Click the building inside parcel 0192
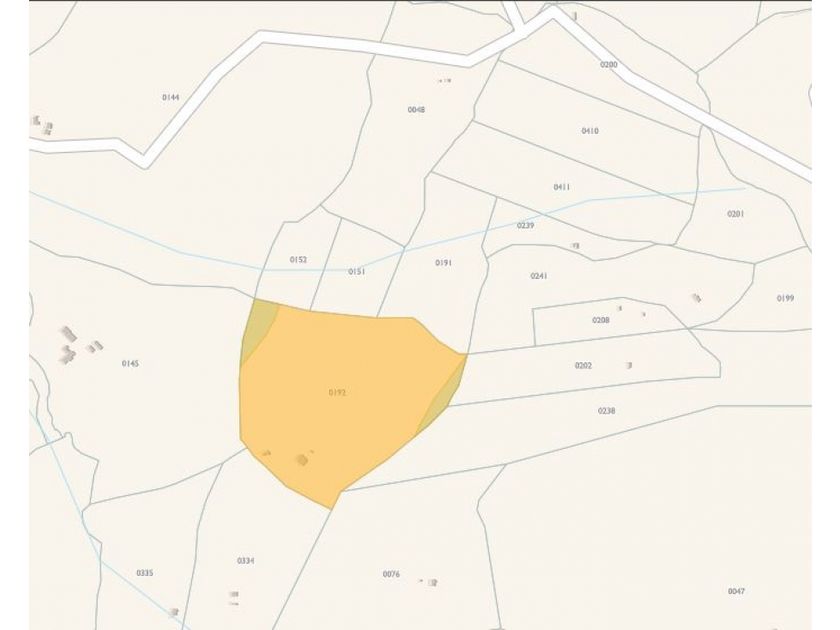 302,460
